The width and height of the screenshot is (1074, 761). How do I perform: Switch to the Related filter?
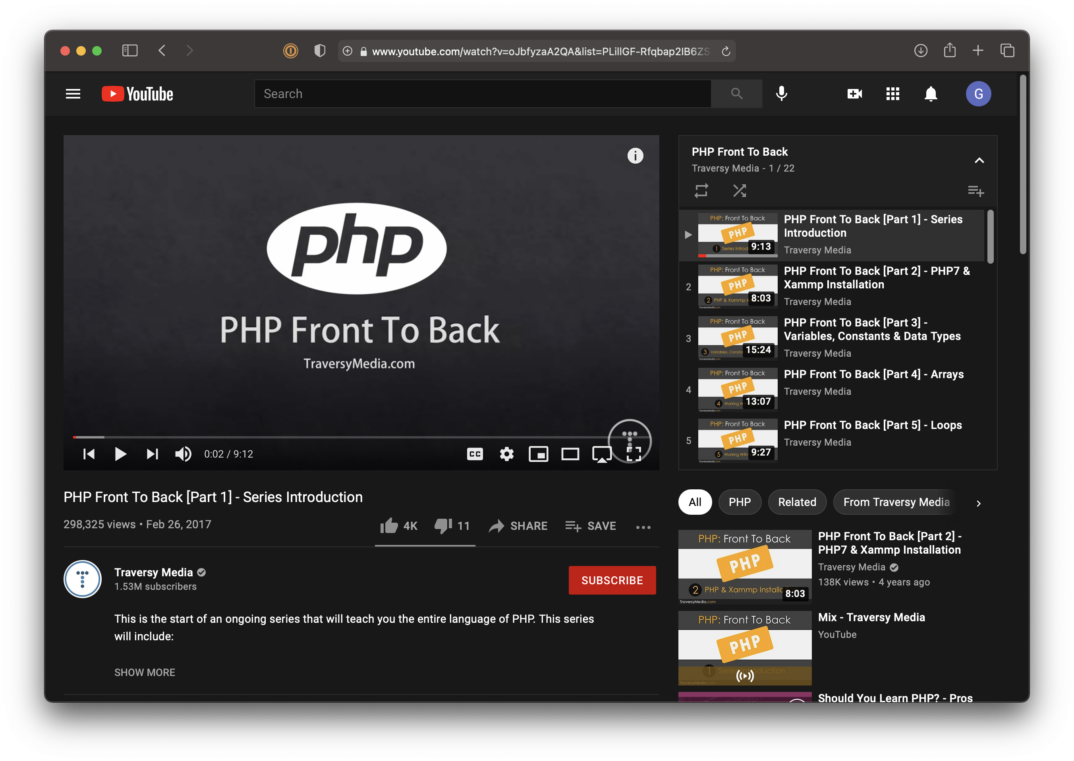(797, 501)
